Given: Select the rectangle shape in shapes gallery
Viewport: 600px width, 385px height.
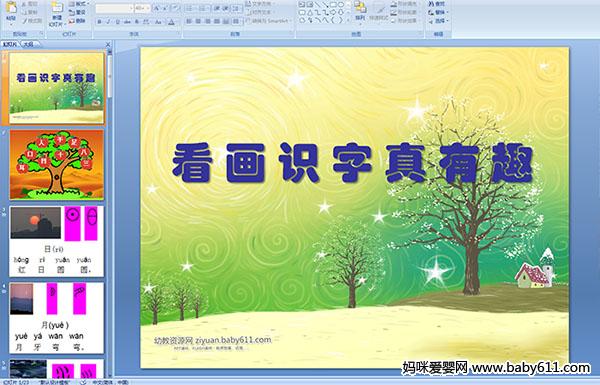Looking at the screenshot, I should tap(333, 5).
